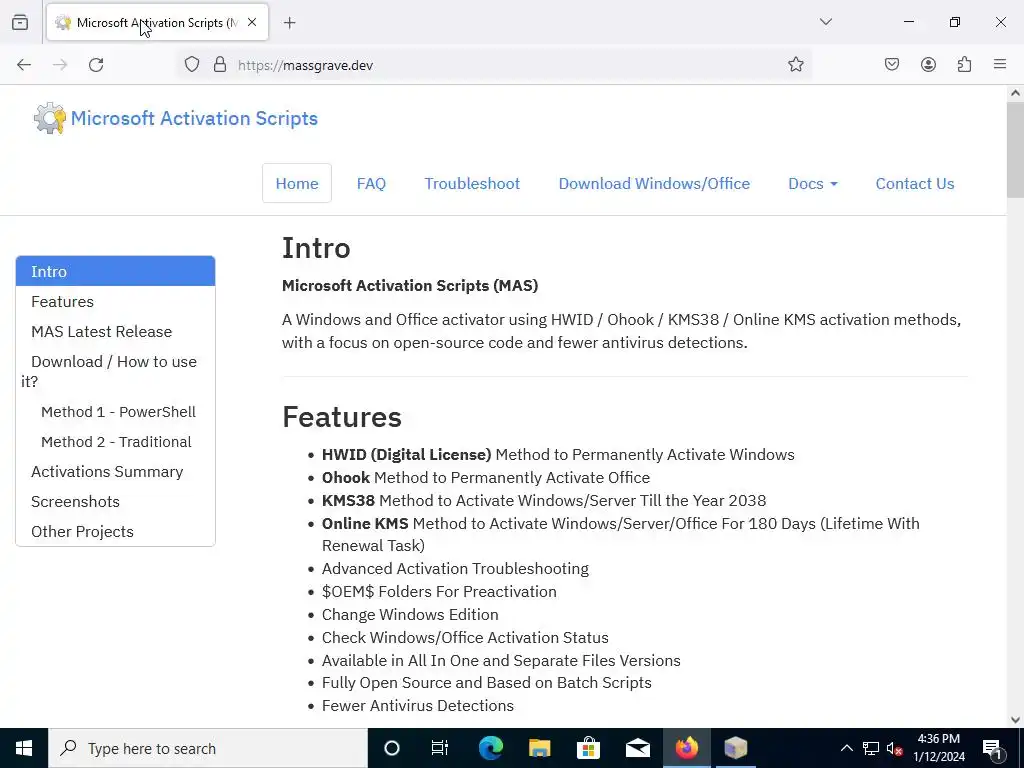Jump to Method 1 - PowerShell

(x=118, y=412)
